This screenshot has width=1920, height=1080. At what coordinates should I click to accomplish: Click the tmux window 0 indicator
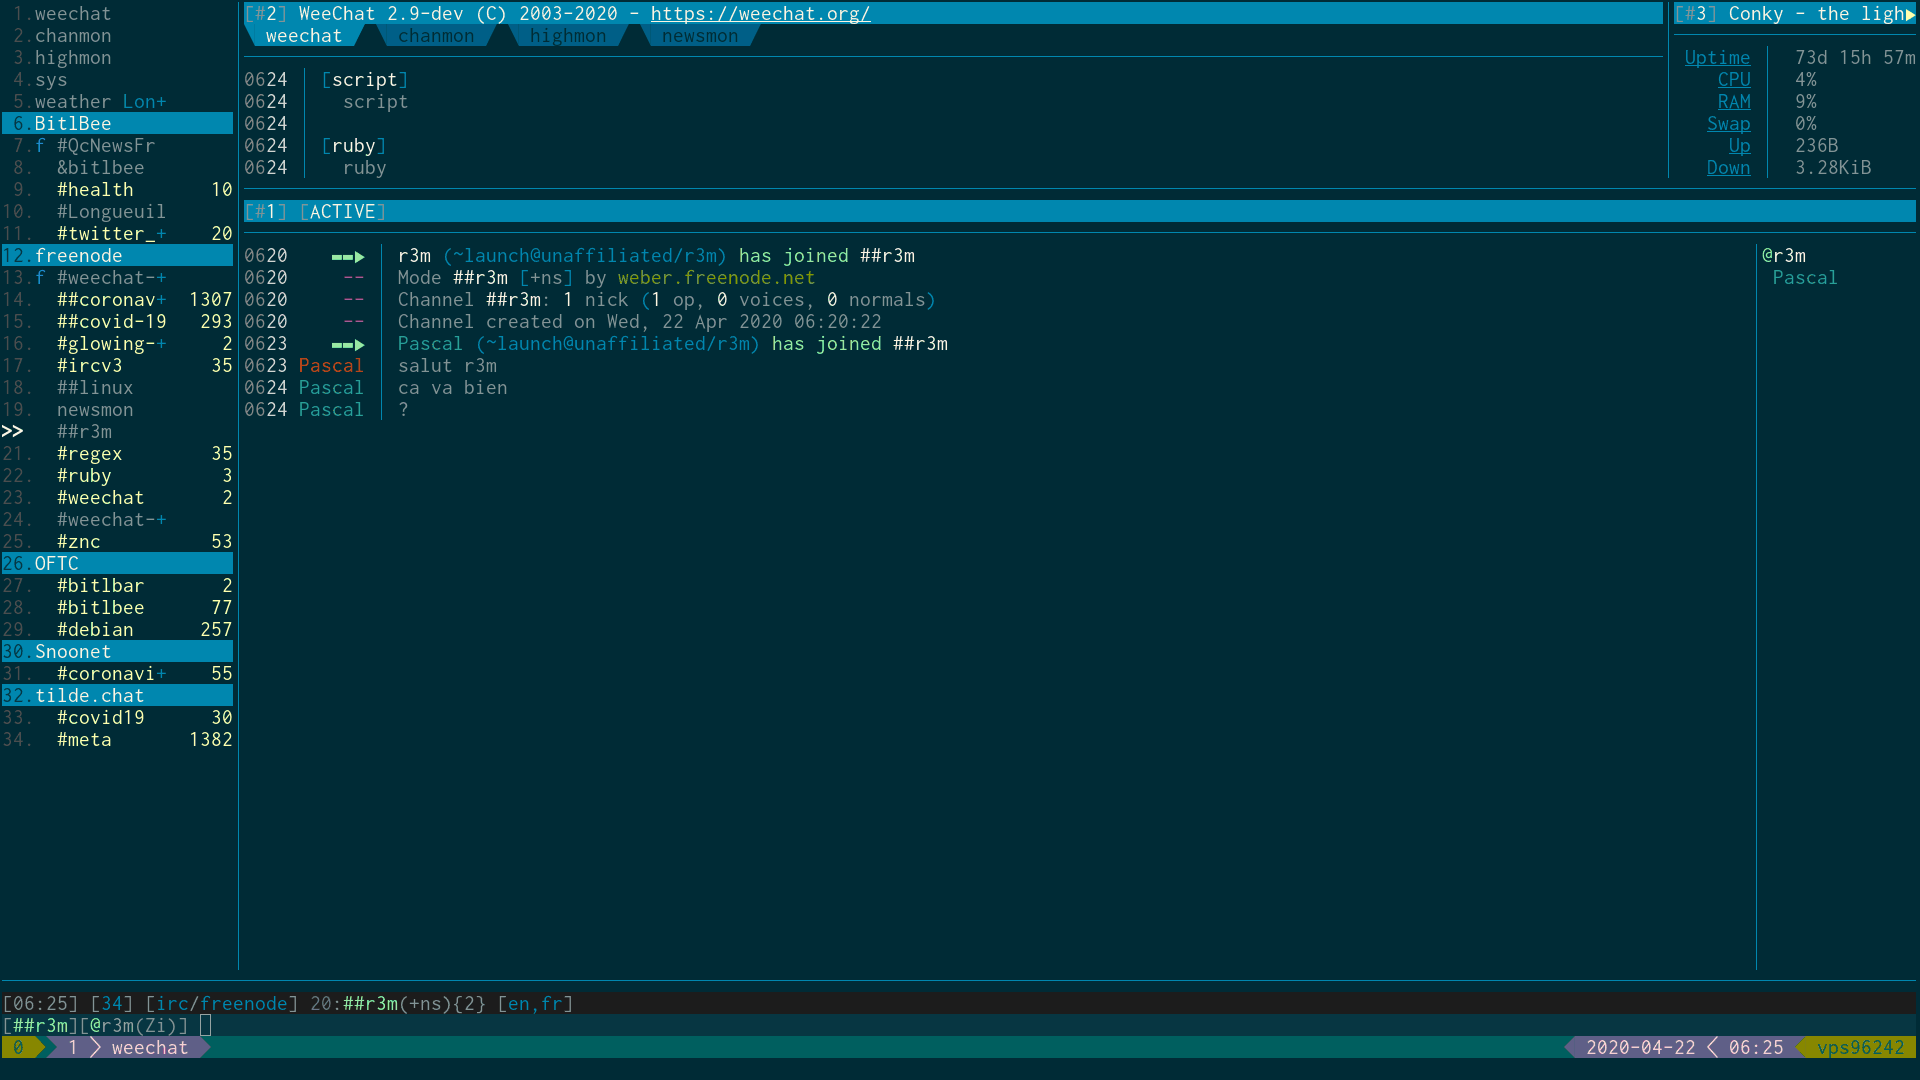pos(18,1048)
